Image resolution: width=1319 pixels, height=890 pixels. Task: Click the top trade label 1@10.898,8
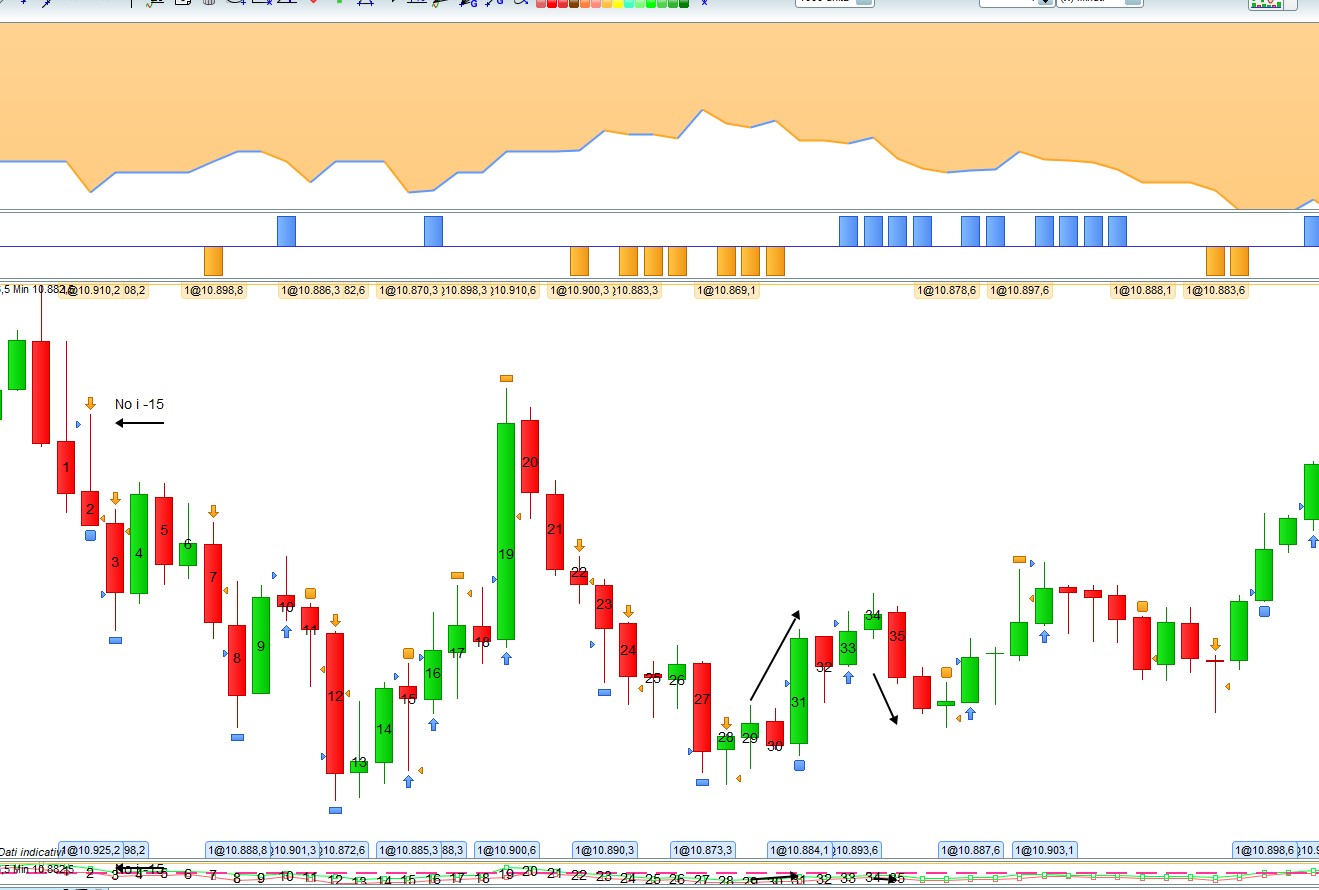(x=212, y=290)
